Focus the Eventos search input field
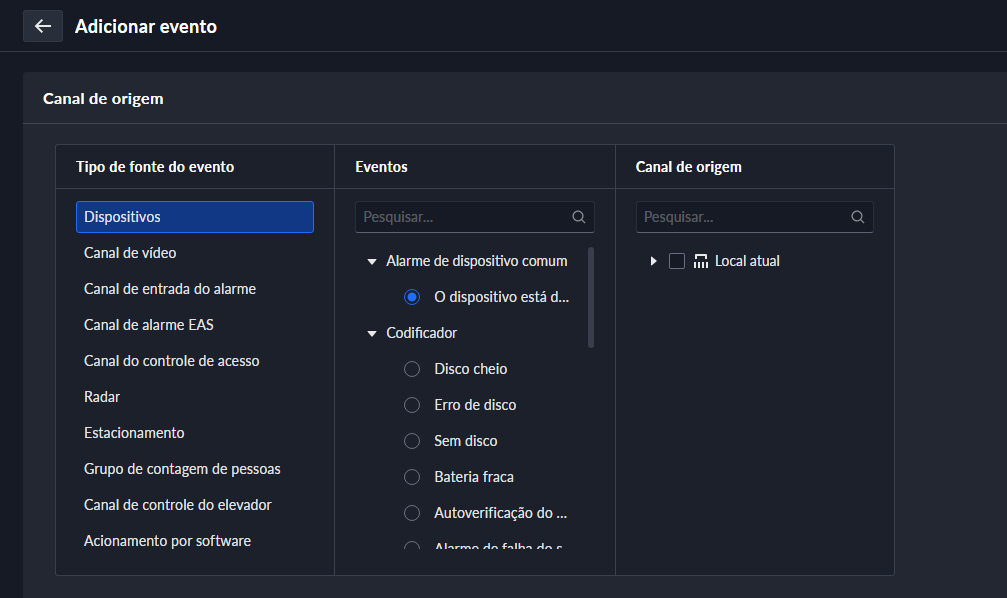This screenshot has width=1007, height=598. tap(463, 217)
